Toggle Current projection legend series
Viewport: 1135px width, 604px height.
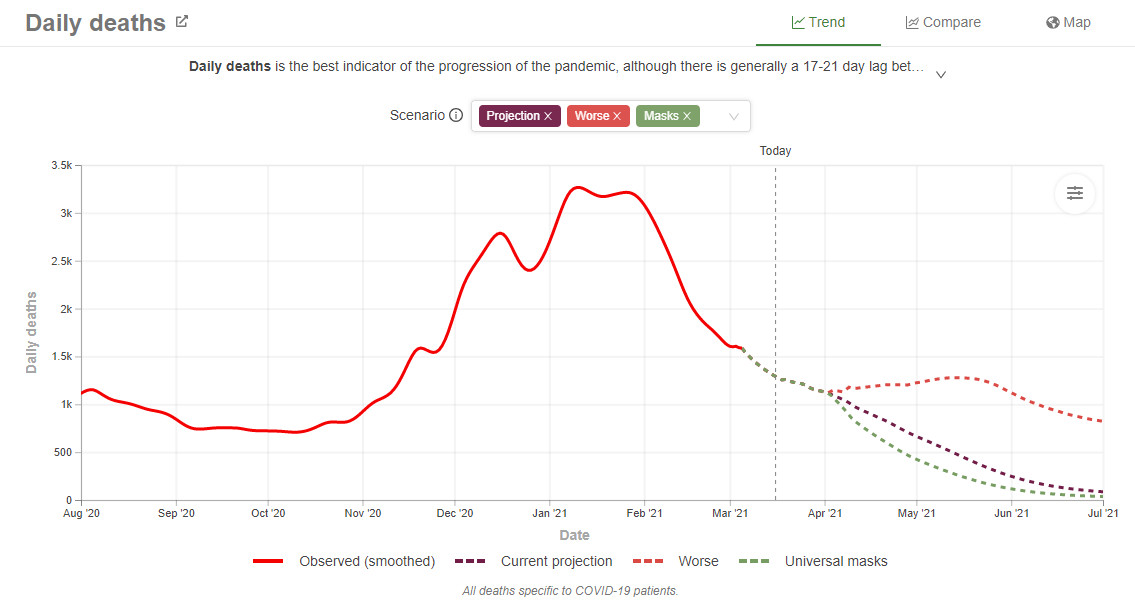[x=533, y=561]
